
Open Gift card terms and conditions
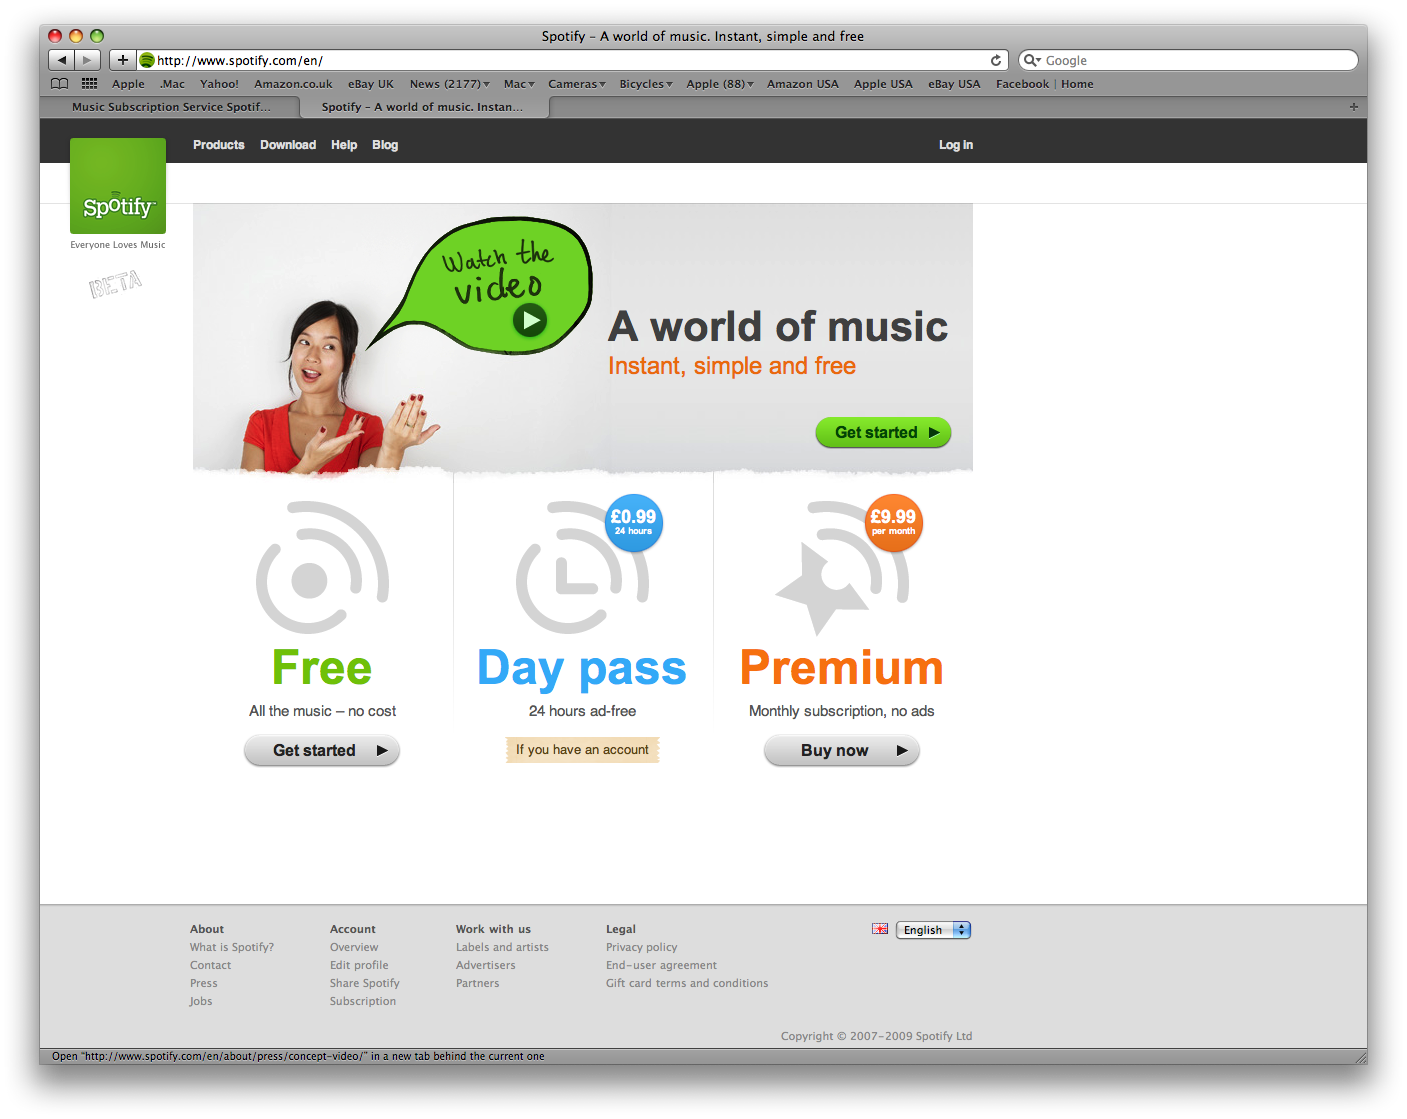point(687,983)
